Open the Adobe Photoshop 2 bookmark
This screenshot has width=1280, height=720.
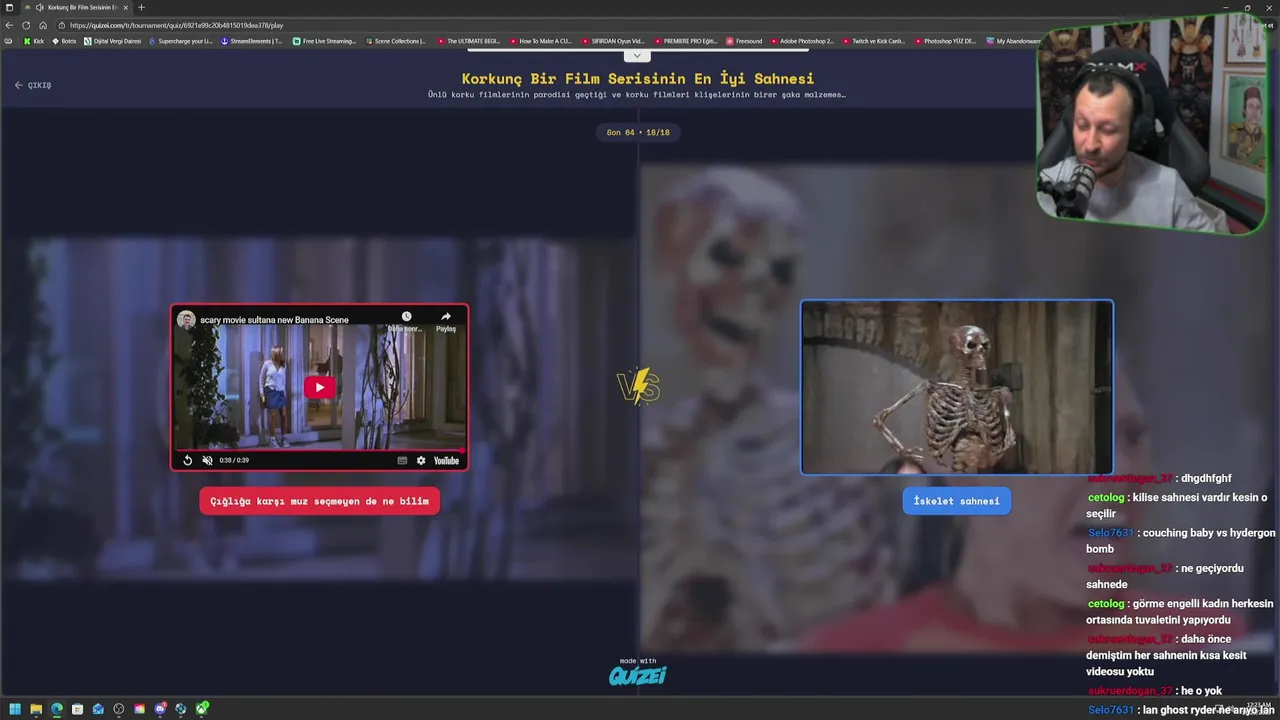click(802, 41)
